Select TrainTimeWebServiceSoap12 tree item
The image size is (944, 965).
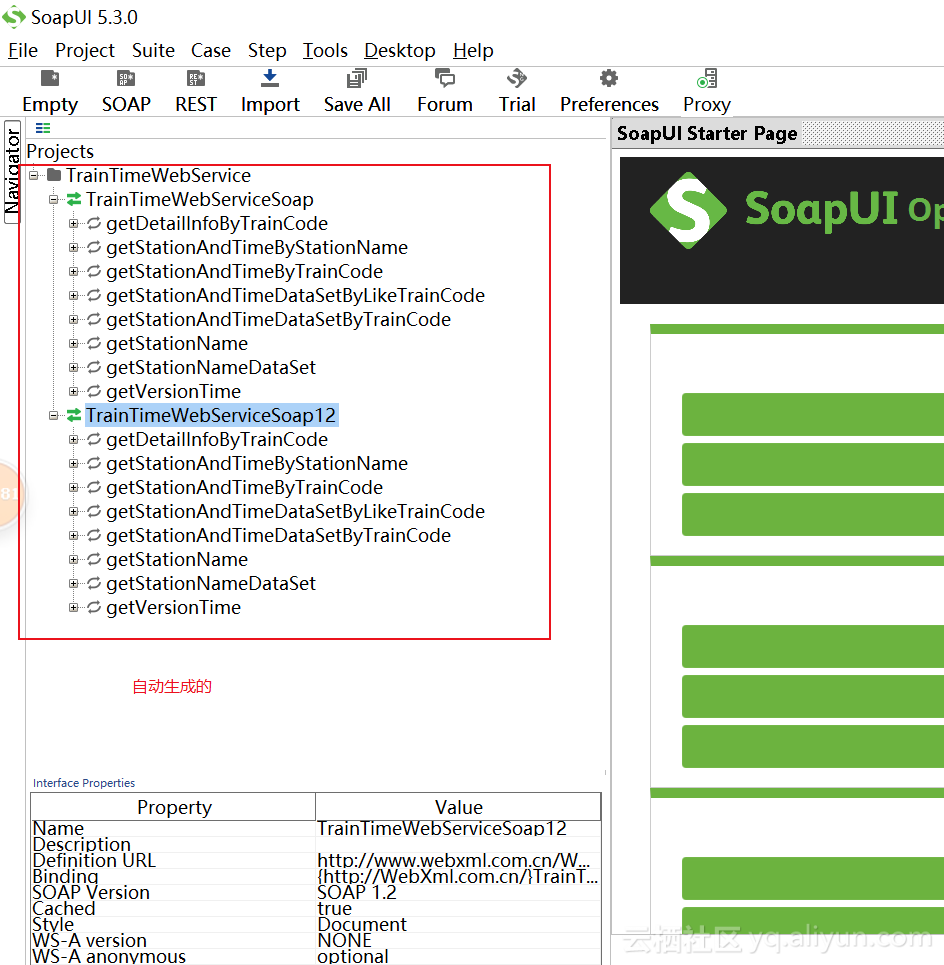point(210,415)
